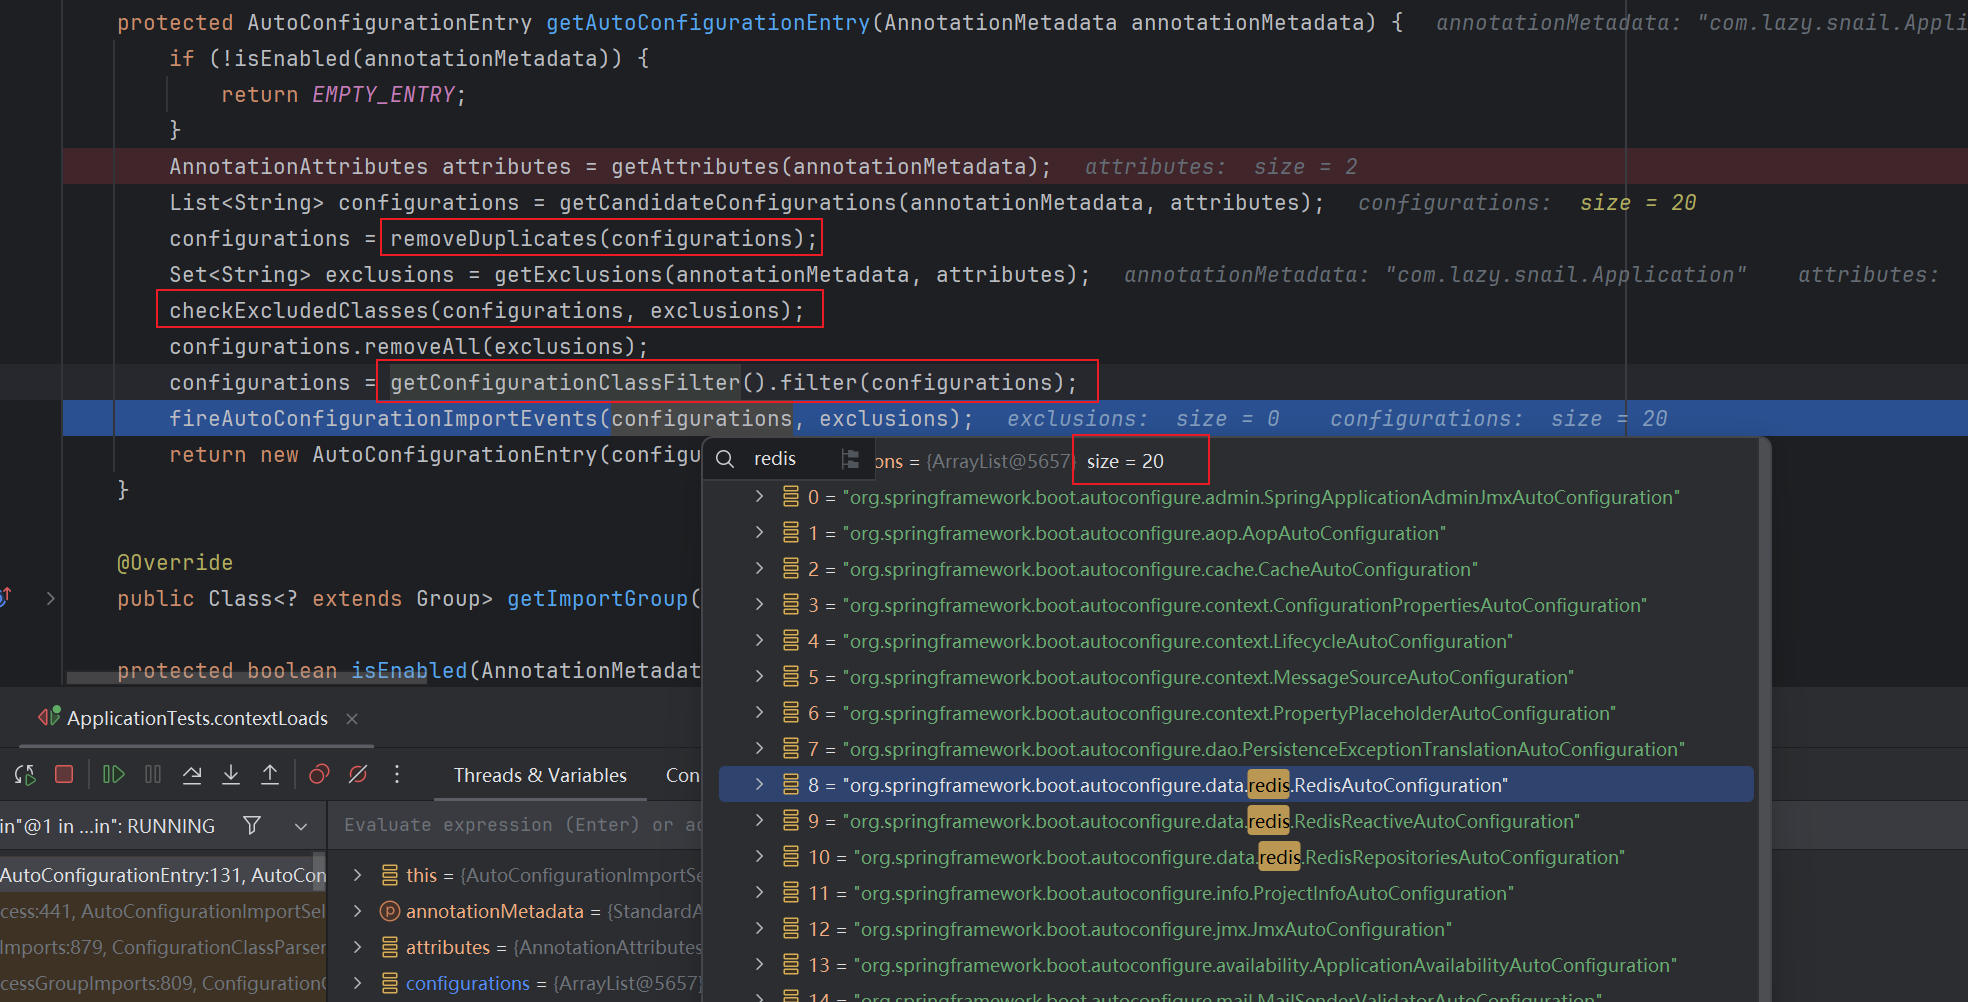Select stack frame AutoConfigurationEntry:131
The image size is (1968, 1002).
pos(163,875)
